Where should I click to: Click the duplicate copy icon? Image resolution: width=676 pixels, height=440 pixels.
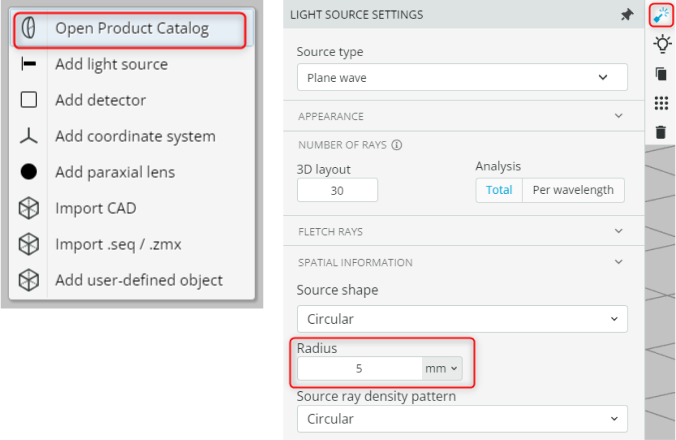click(x=661, y=74)
